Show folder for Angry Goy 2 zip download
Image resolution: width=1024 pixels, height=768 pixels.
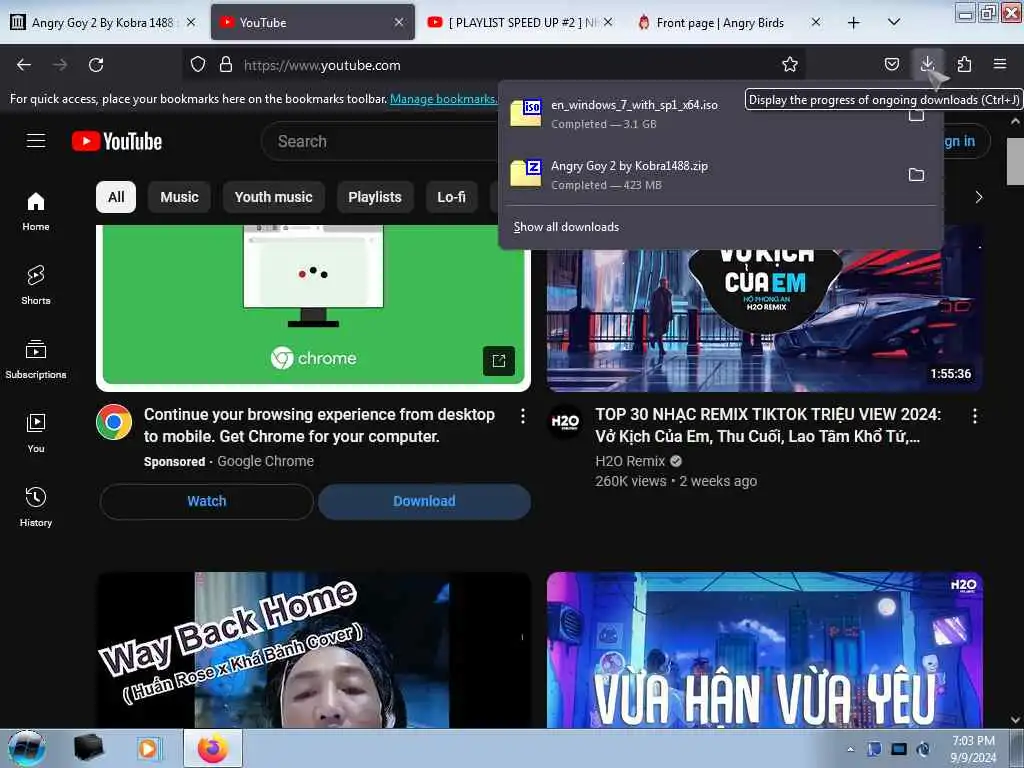916,175
